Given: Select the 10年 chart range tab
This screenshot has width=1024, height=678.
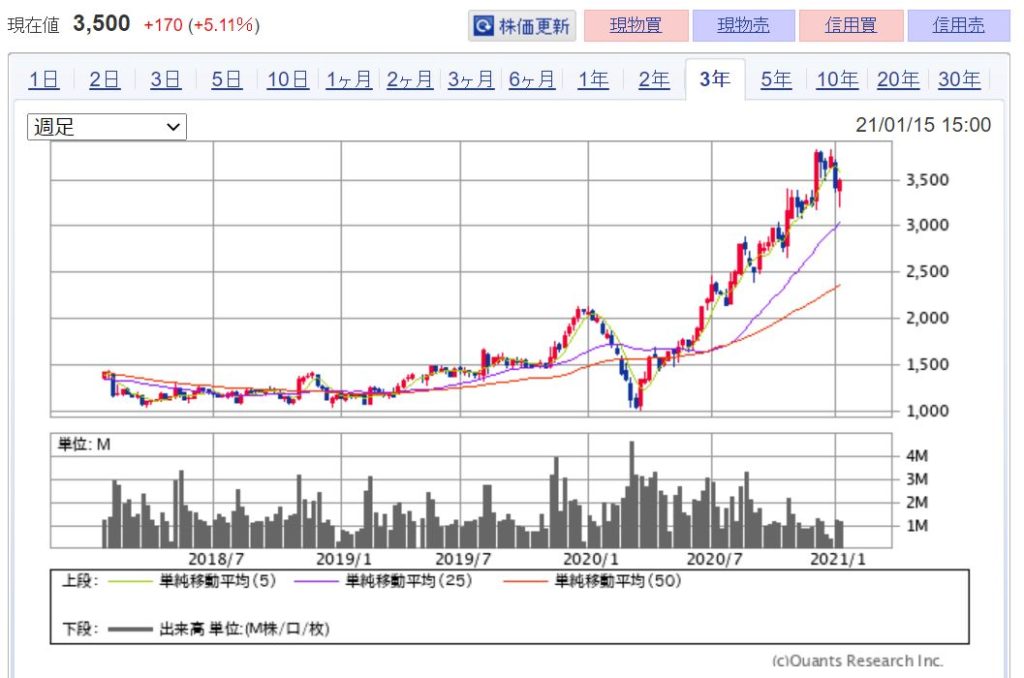Looking at the screenshot, I should (x=837, y=80).
